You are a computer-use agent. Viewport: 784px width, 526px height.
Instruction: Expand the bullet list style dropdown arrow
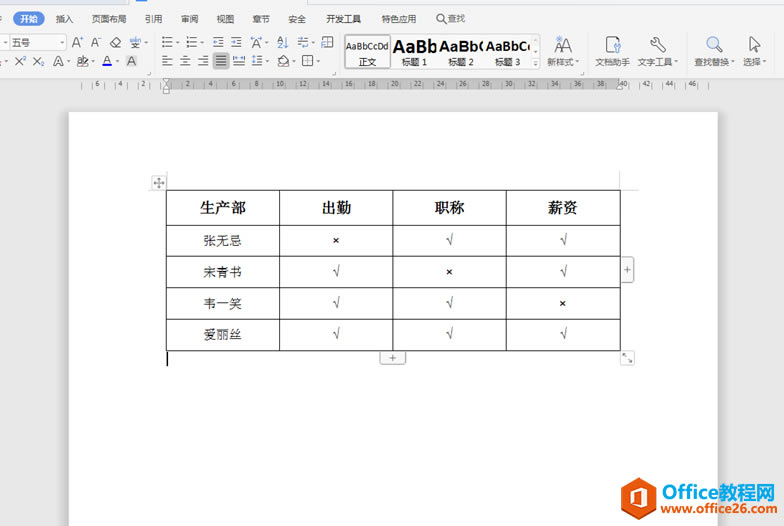(x=178, y=43)
